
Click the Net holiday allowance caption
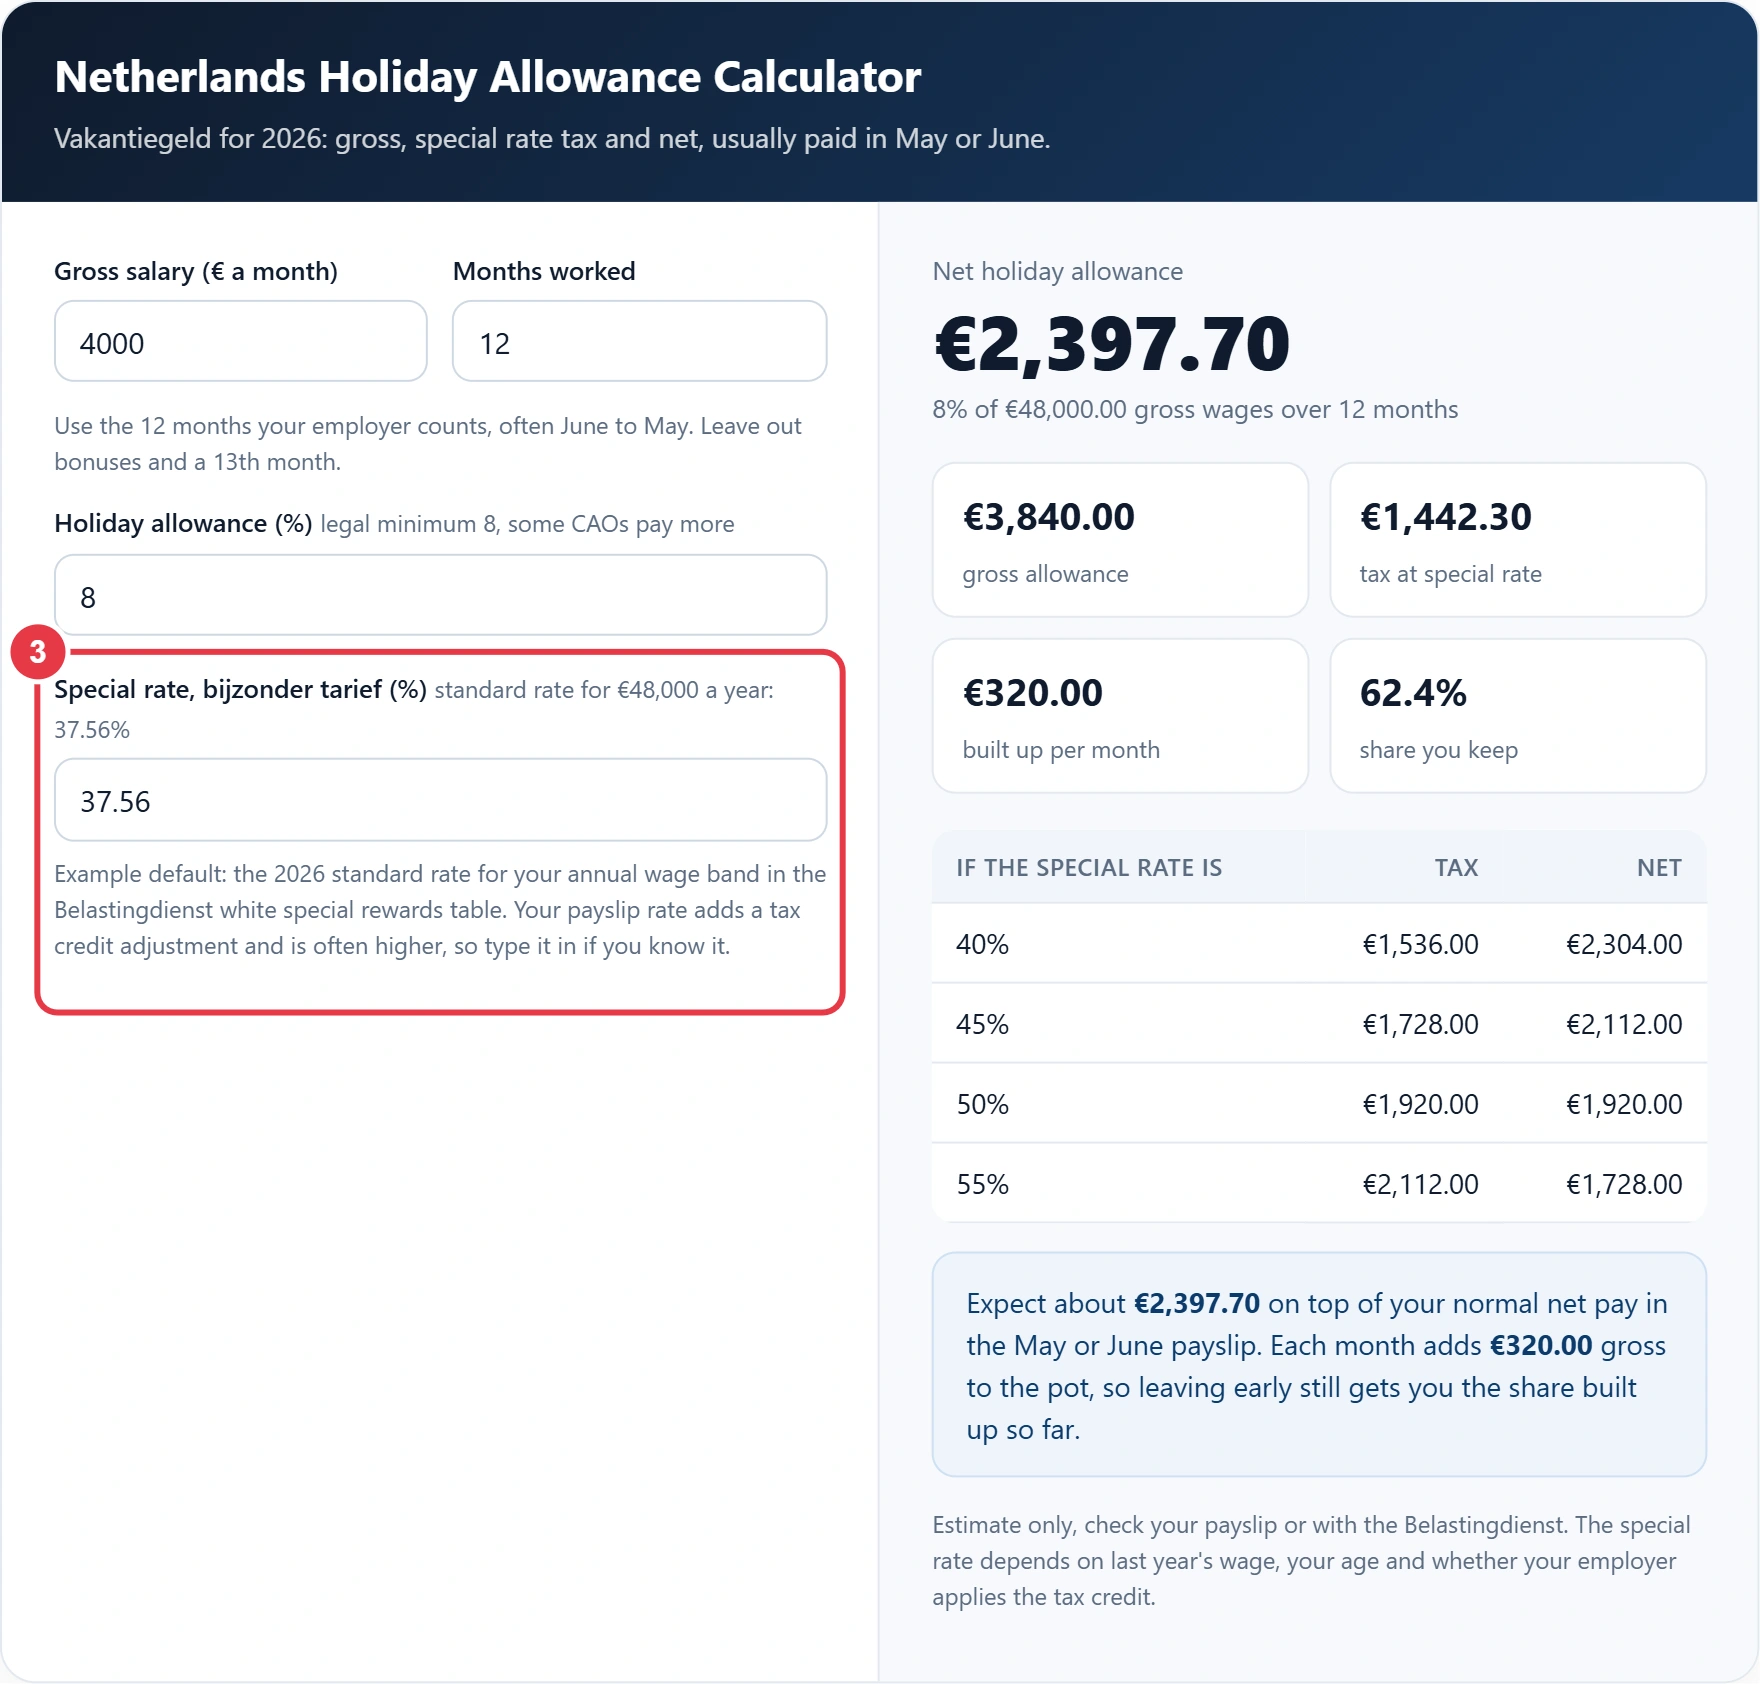(1058, 271)
